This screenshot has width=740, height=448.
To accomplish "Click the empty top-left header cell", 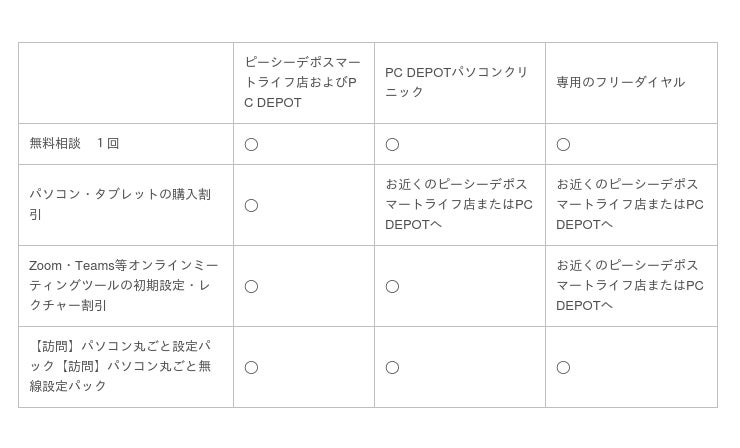I will tap(125, 82).
